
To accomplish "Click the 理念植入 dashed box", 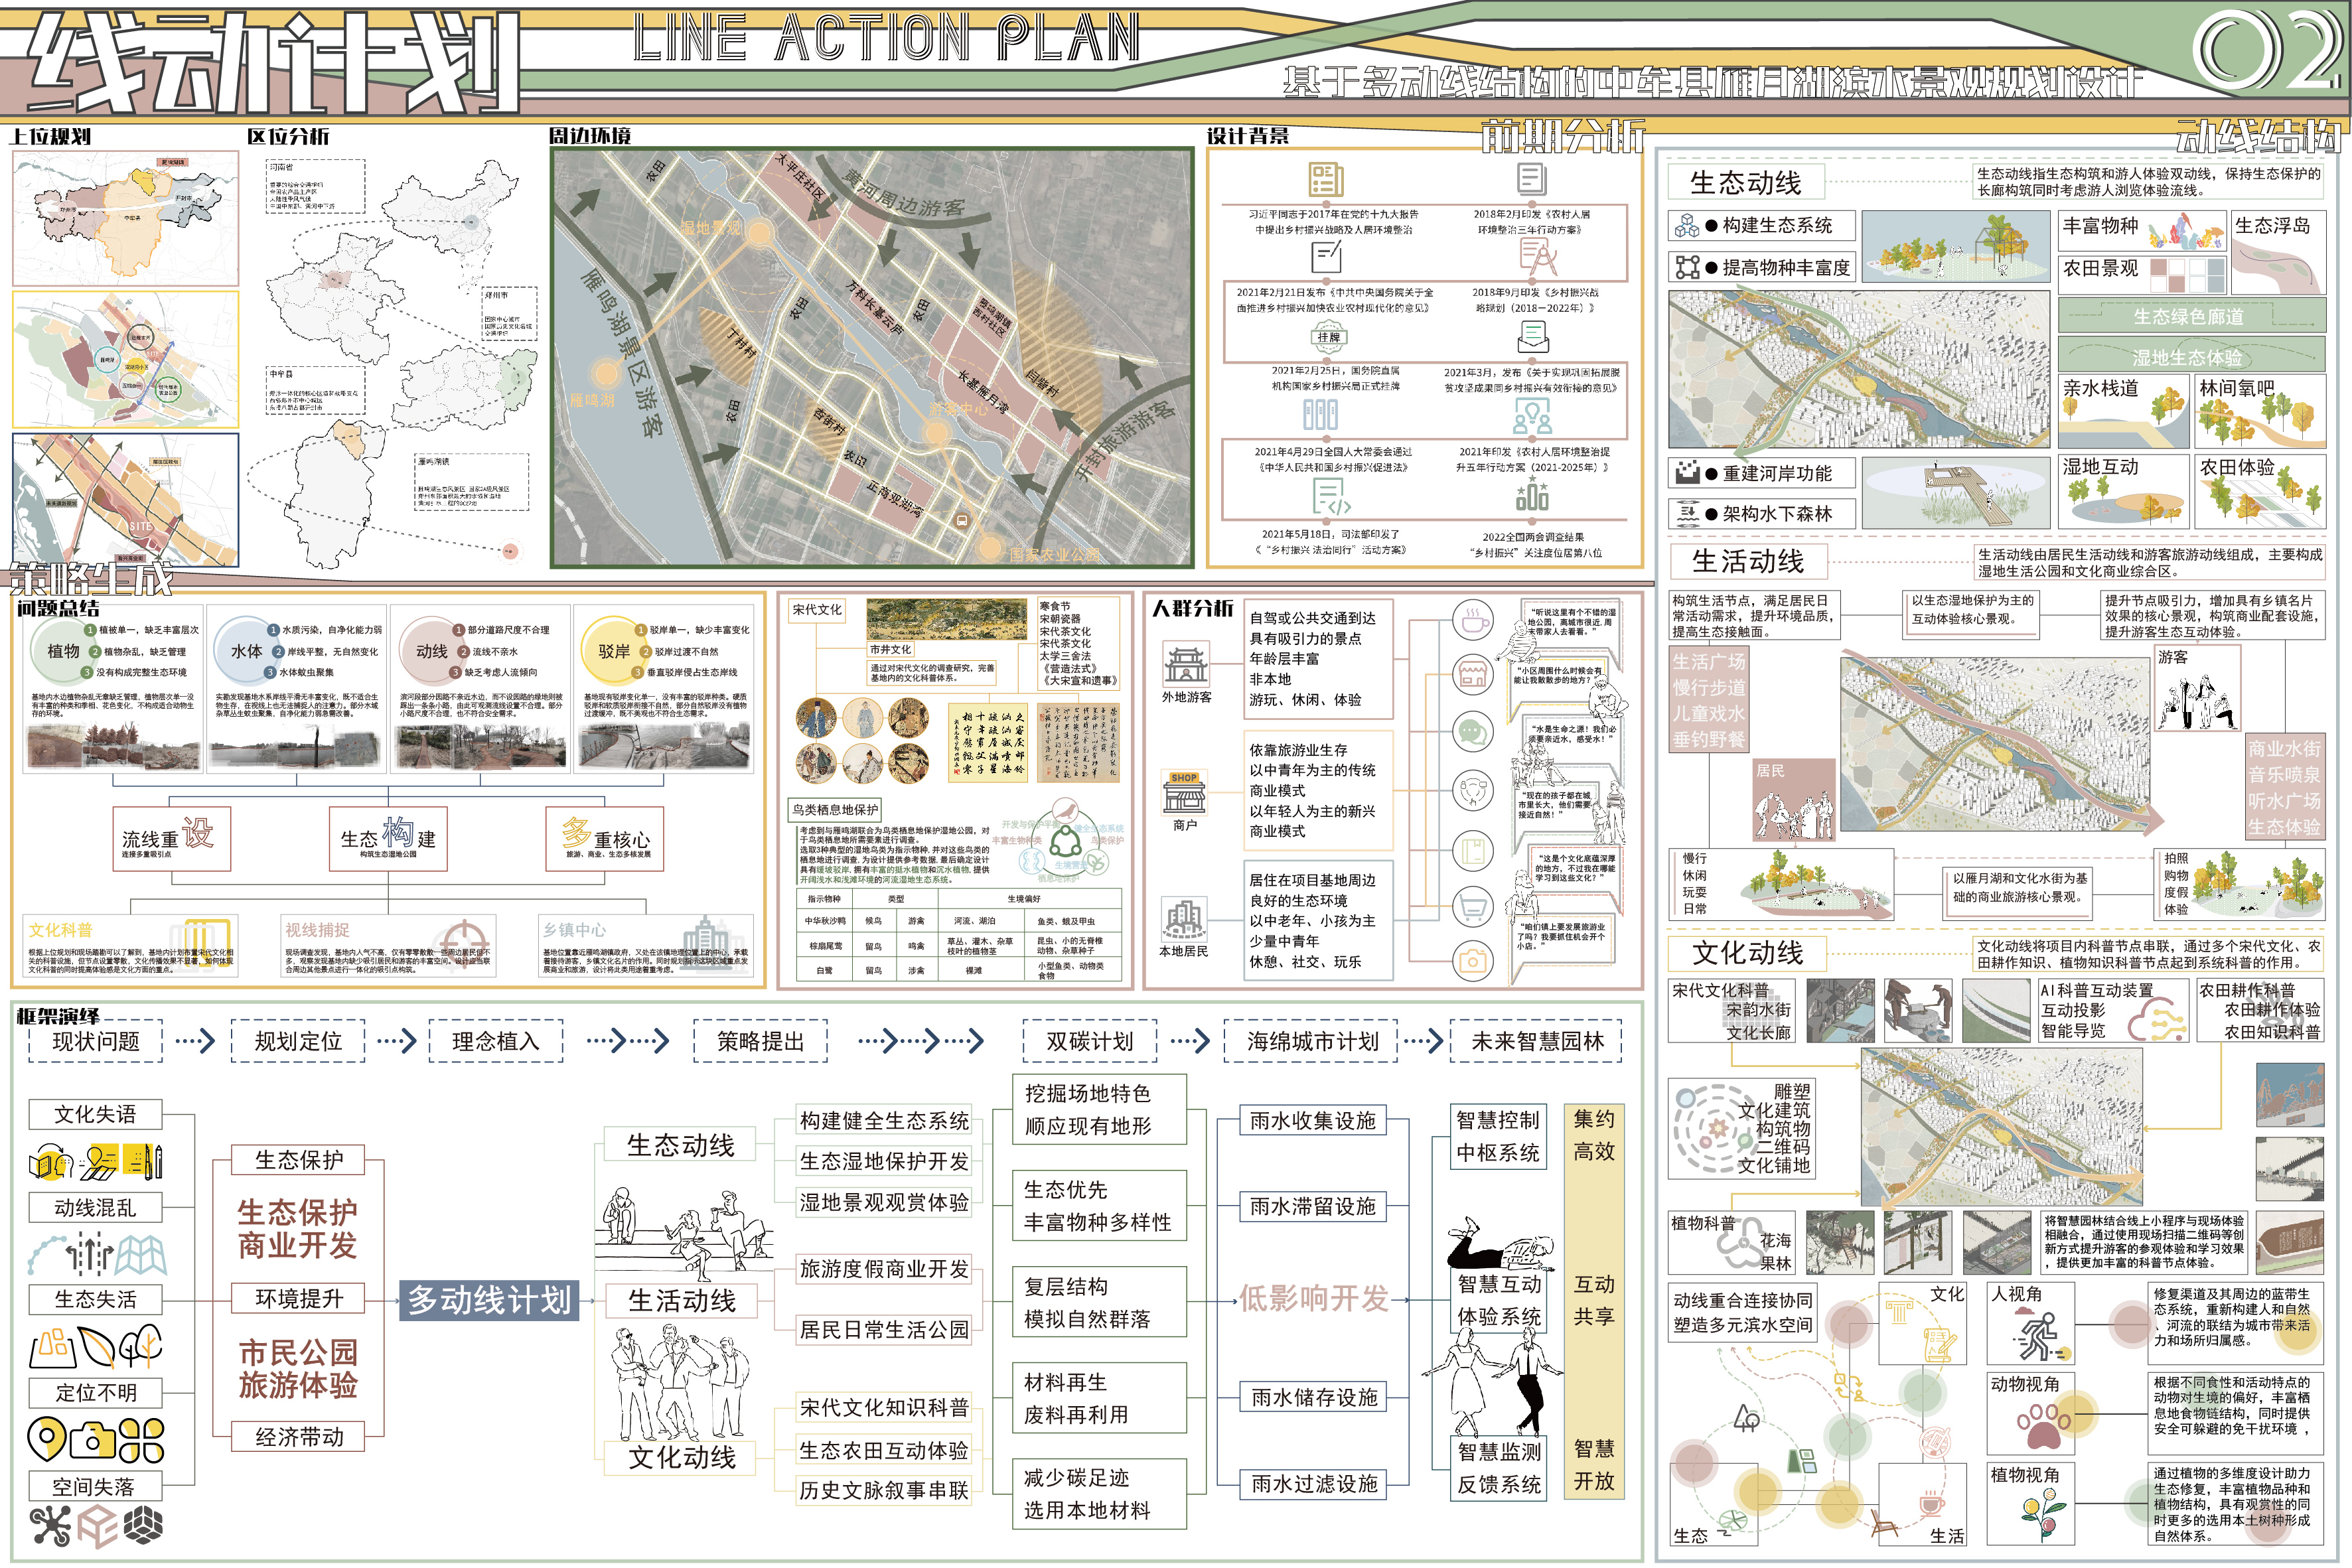I will (495, 1041).
